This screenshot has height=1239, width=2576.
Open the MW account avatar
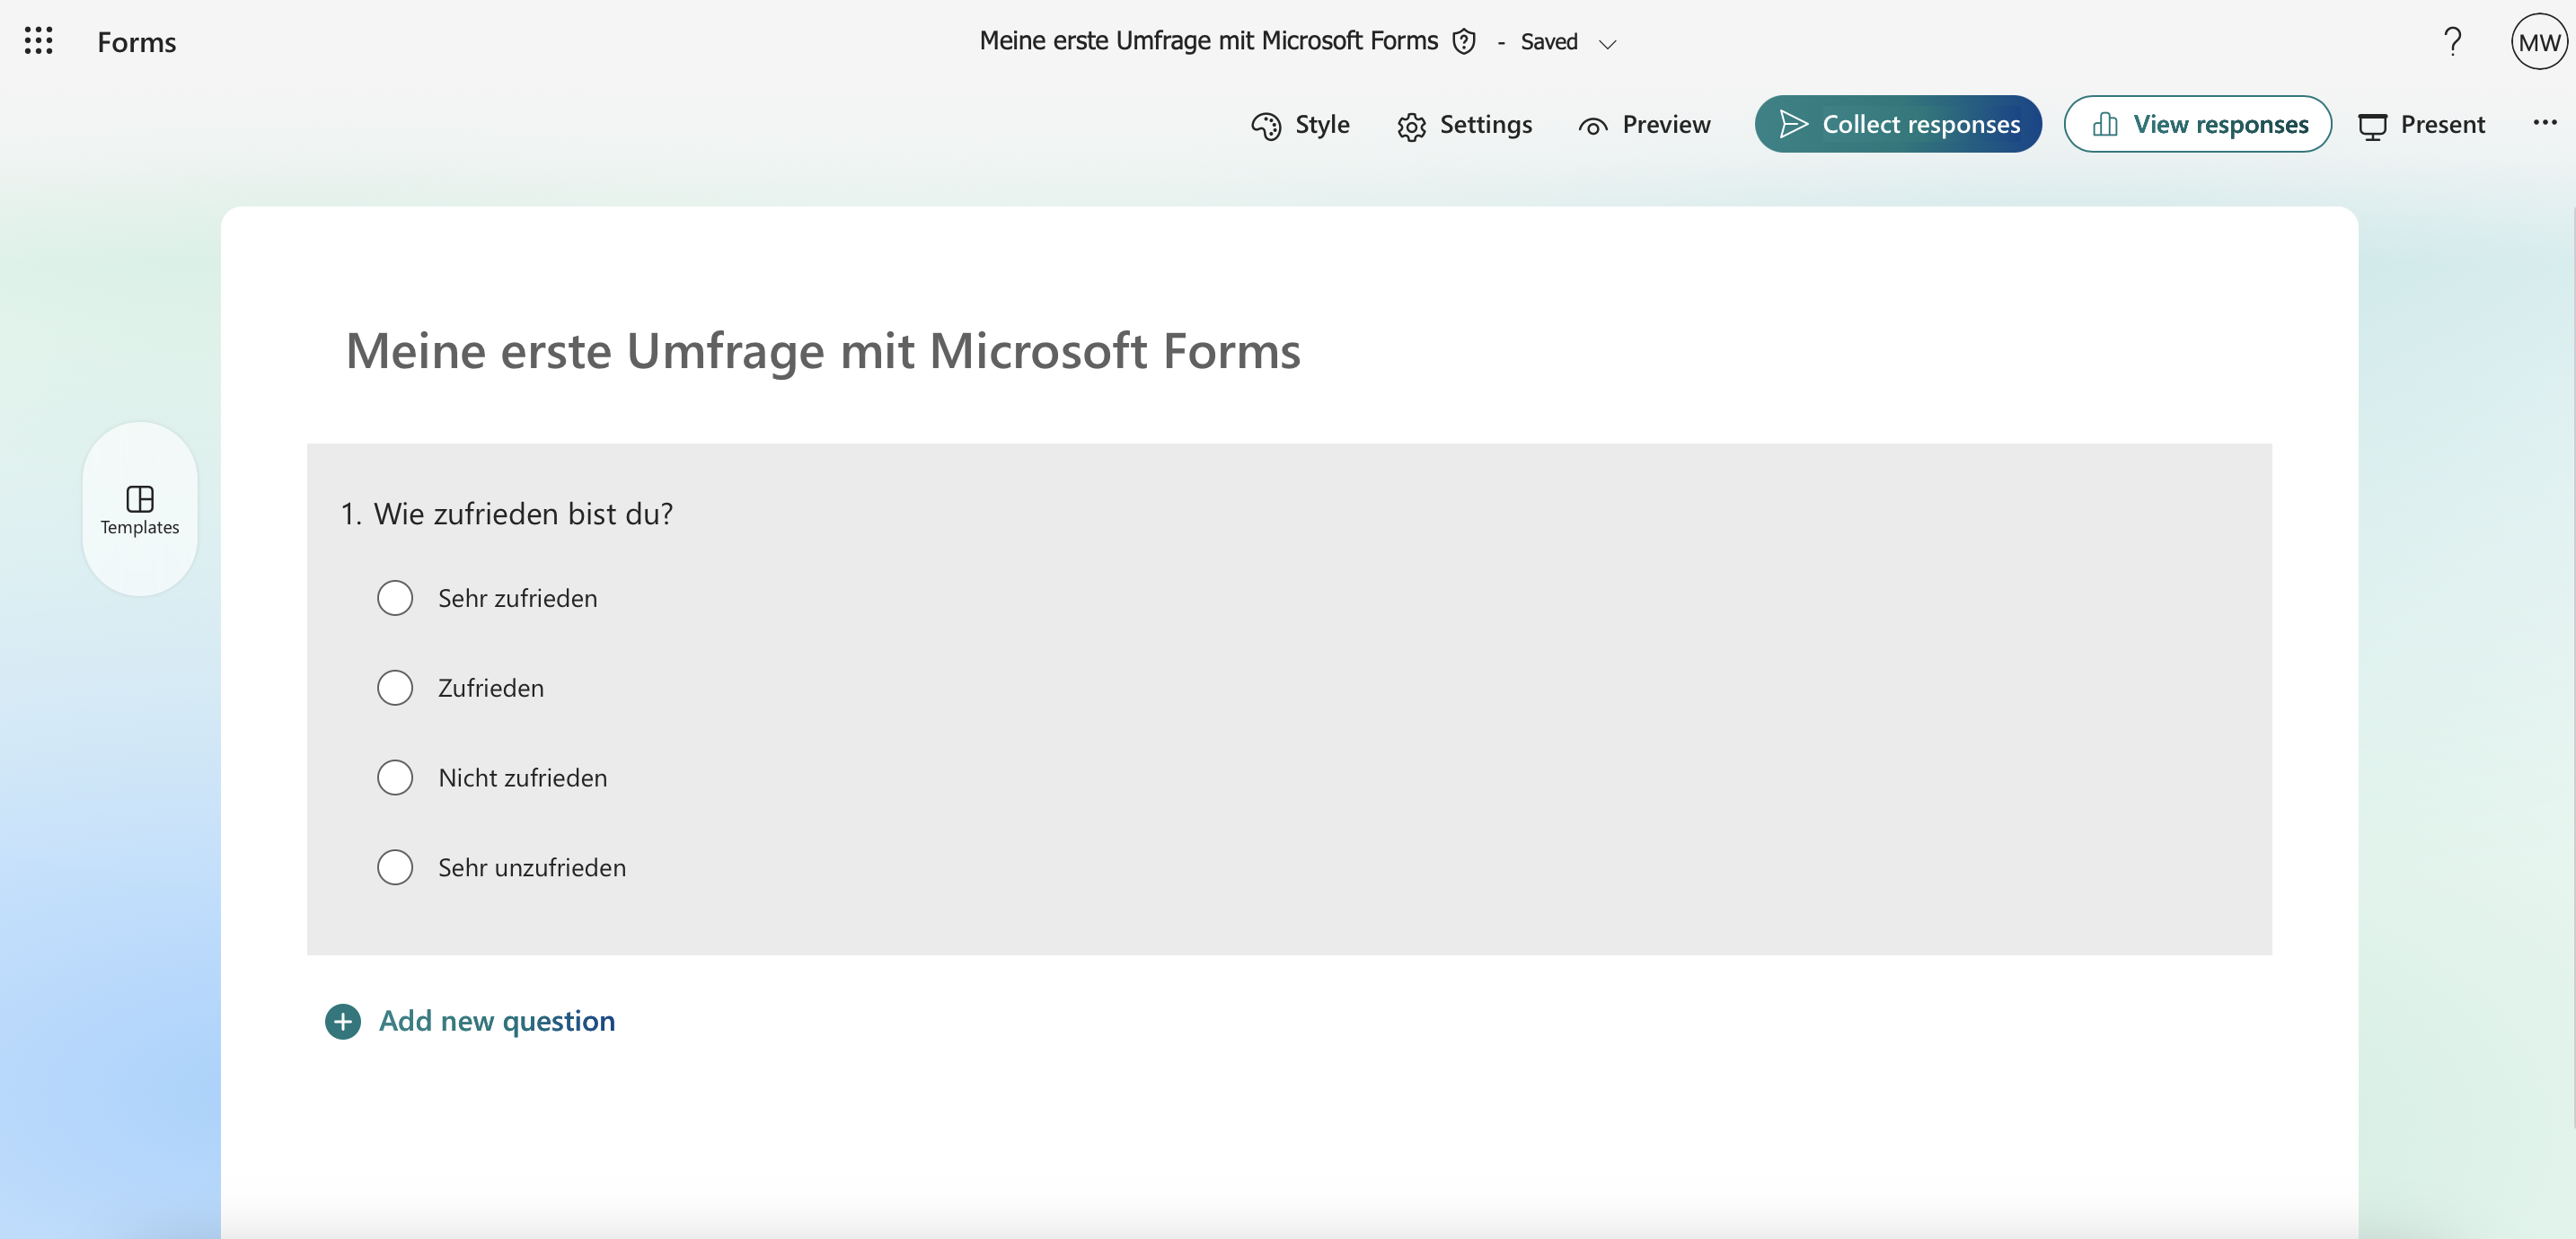click(2538, 42)
